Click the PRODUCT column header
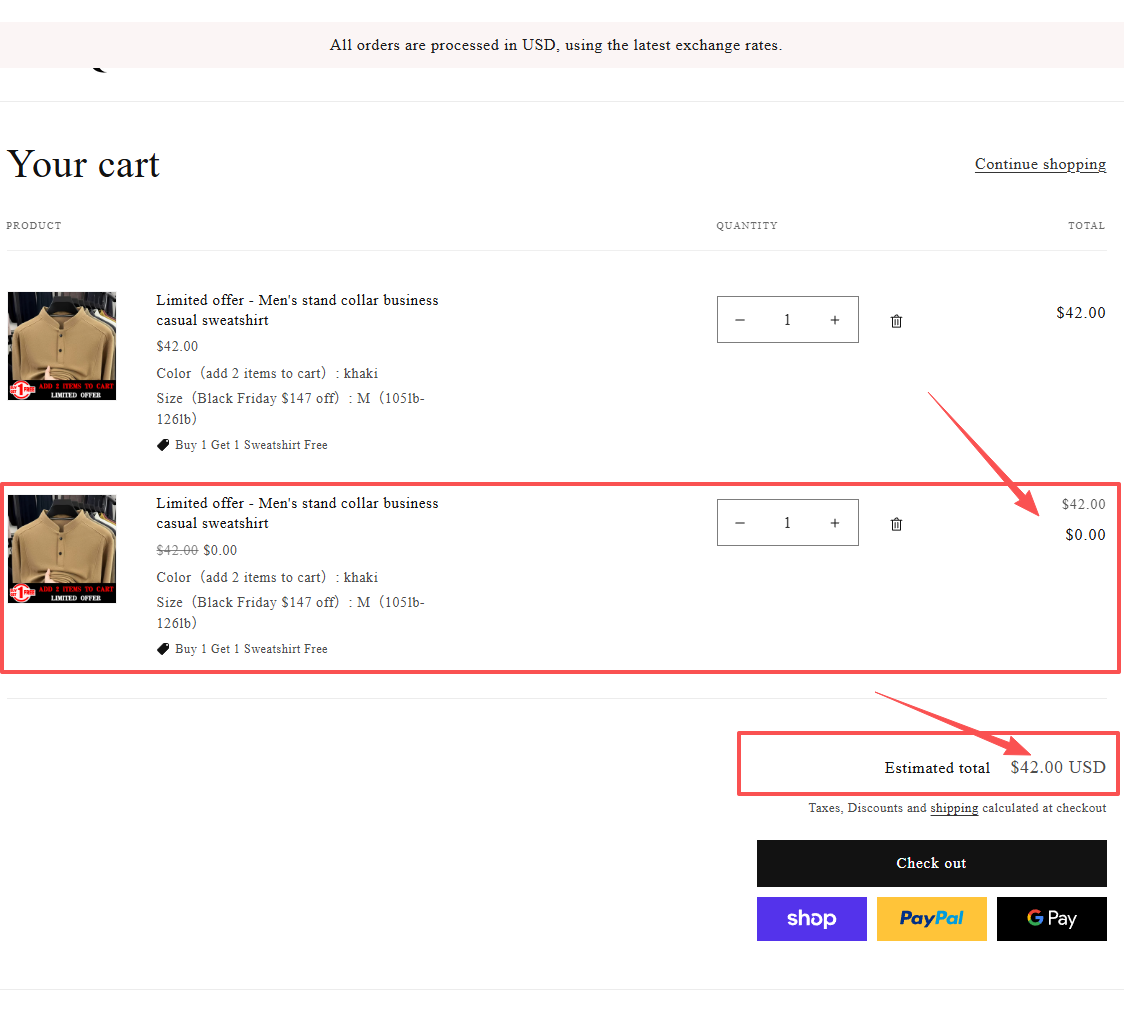The image size is (1124, 1022). 34,225
